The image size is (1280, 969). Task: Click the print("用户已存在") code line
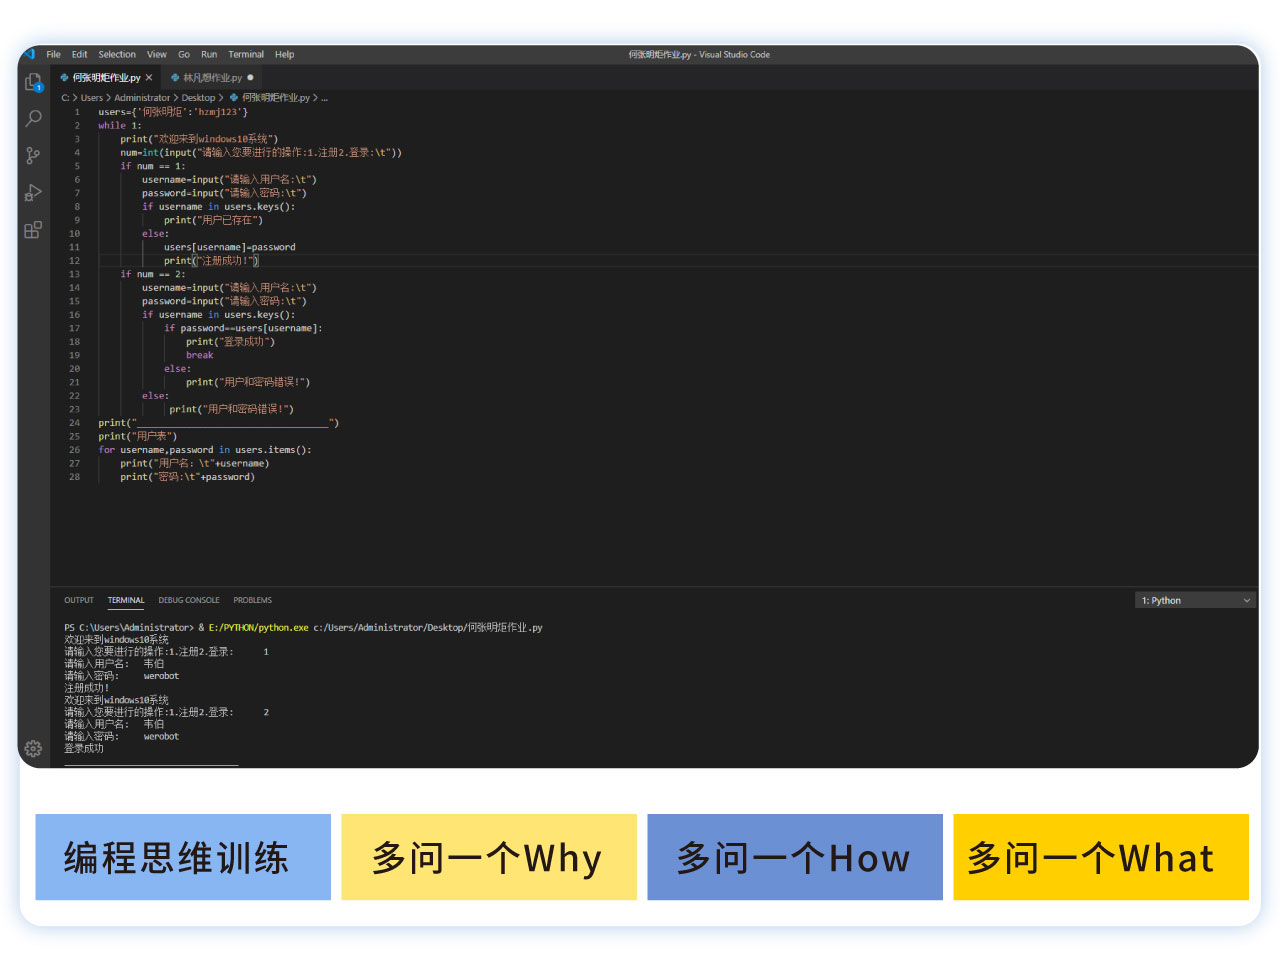[x=213, y=220]
